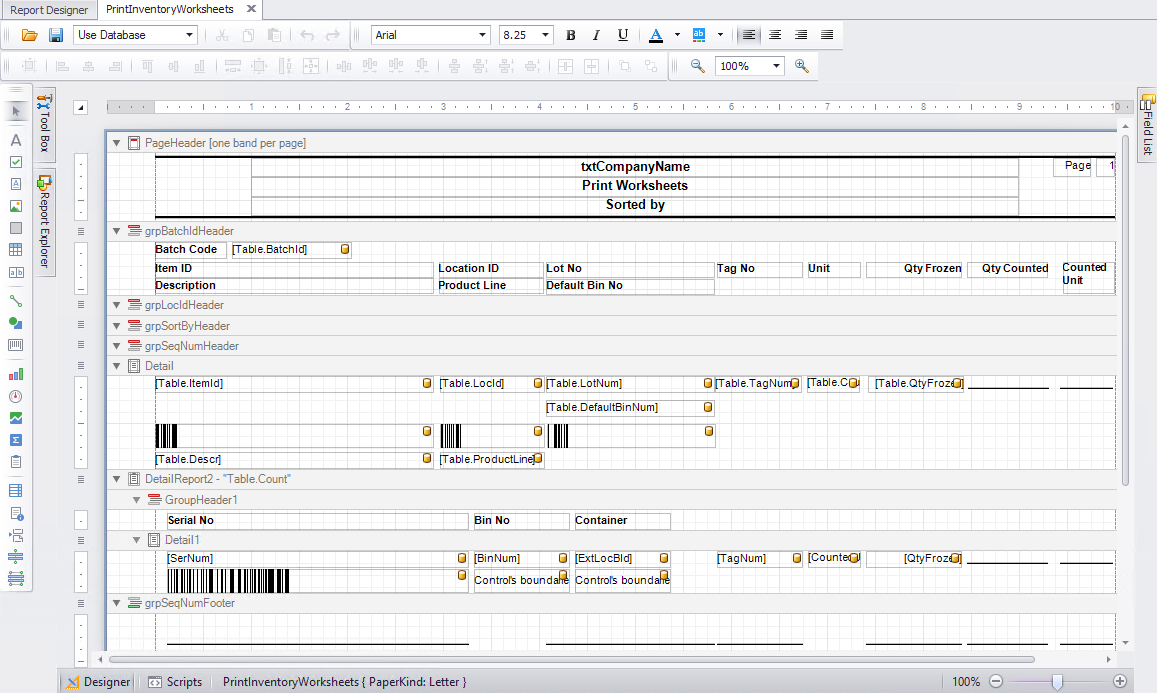Viewport: 1157px width, 693px height.
Task: Open the Use Database dropdown
Action: coord(189,35)
